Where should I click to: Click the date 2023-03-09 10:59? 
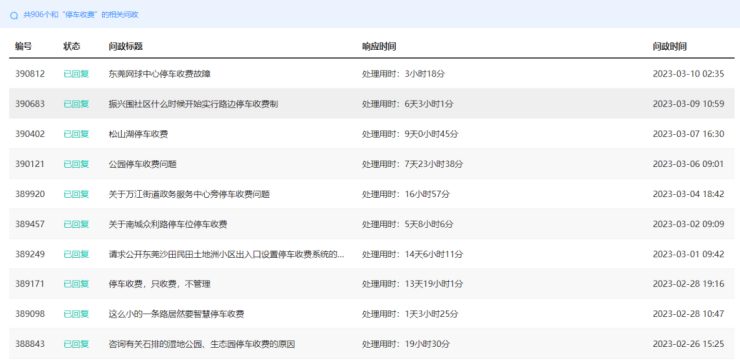688,104
